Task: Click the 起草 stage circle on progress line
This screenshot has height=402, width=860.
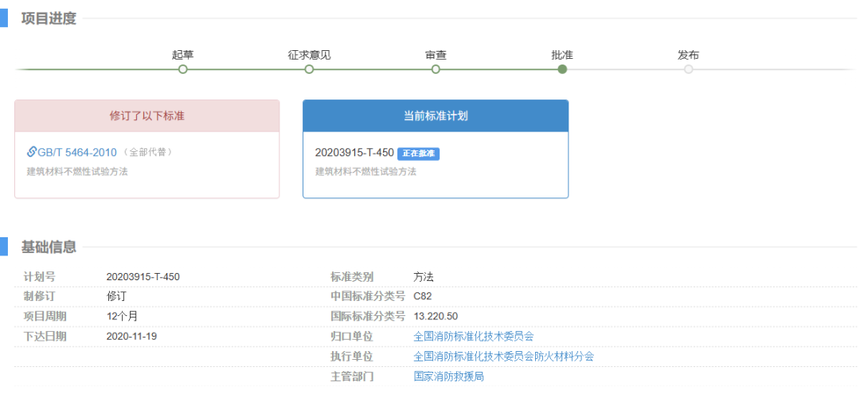Action: click(x=182, y=69)
